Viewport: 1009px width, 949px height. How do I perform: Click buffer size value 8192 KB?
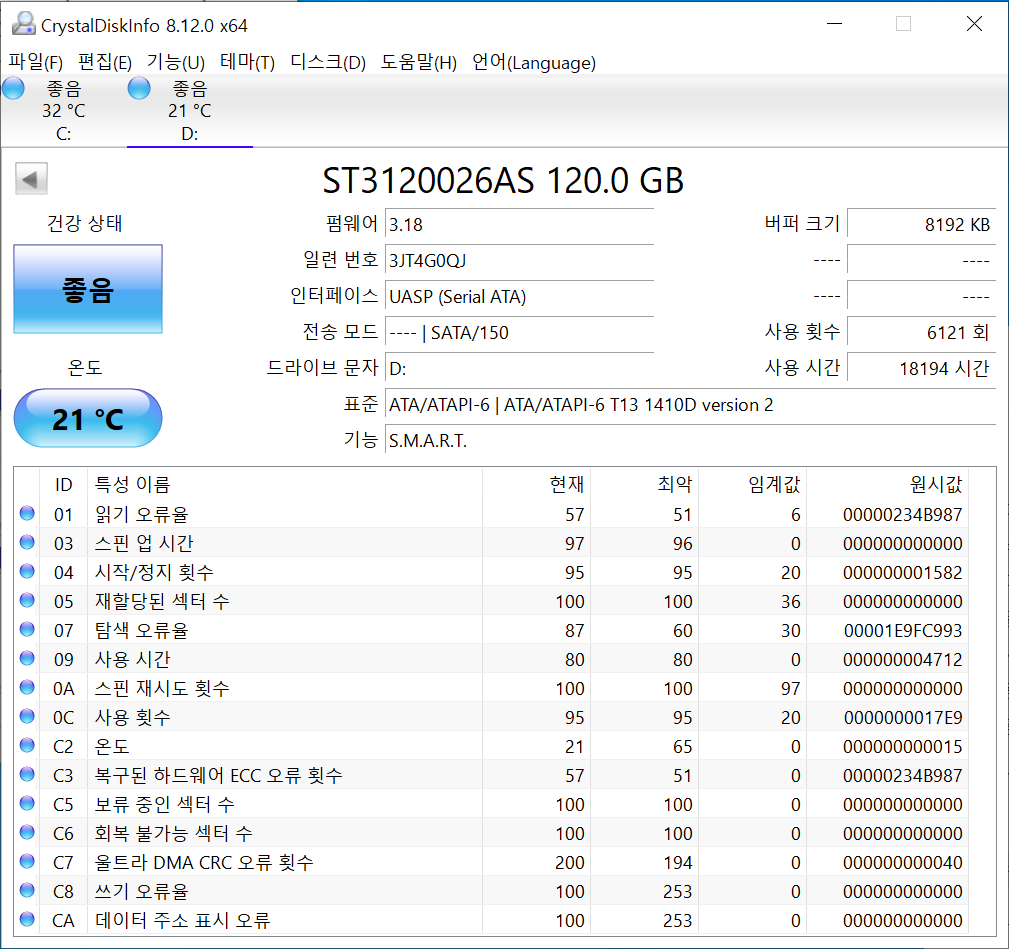point(921,225)
